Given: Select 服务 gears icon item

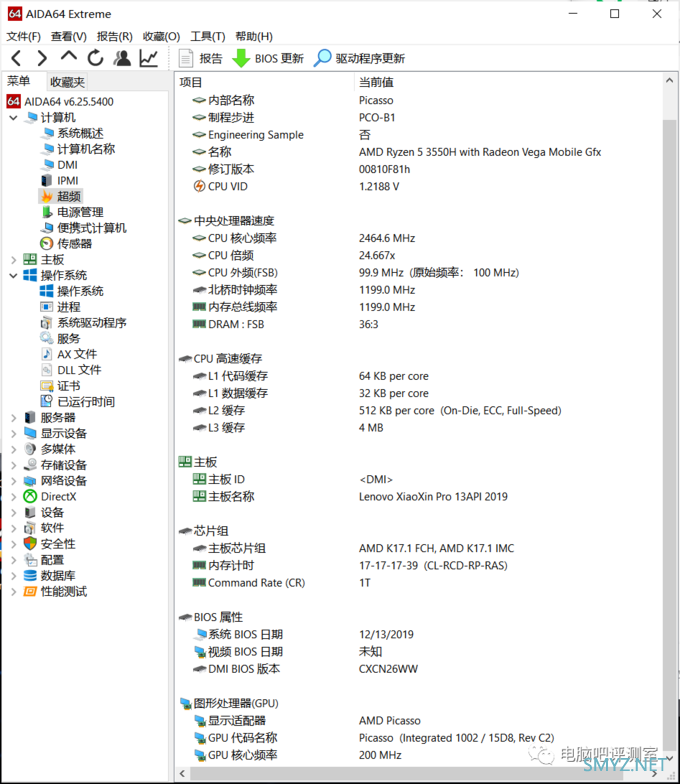Looking at the screenshot, I should [x=61, y=338].
